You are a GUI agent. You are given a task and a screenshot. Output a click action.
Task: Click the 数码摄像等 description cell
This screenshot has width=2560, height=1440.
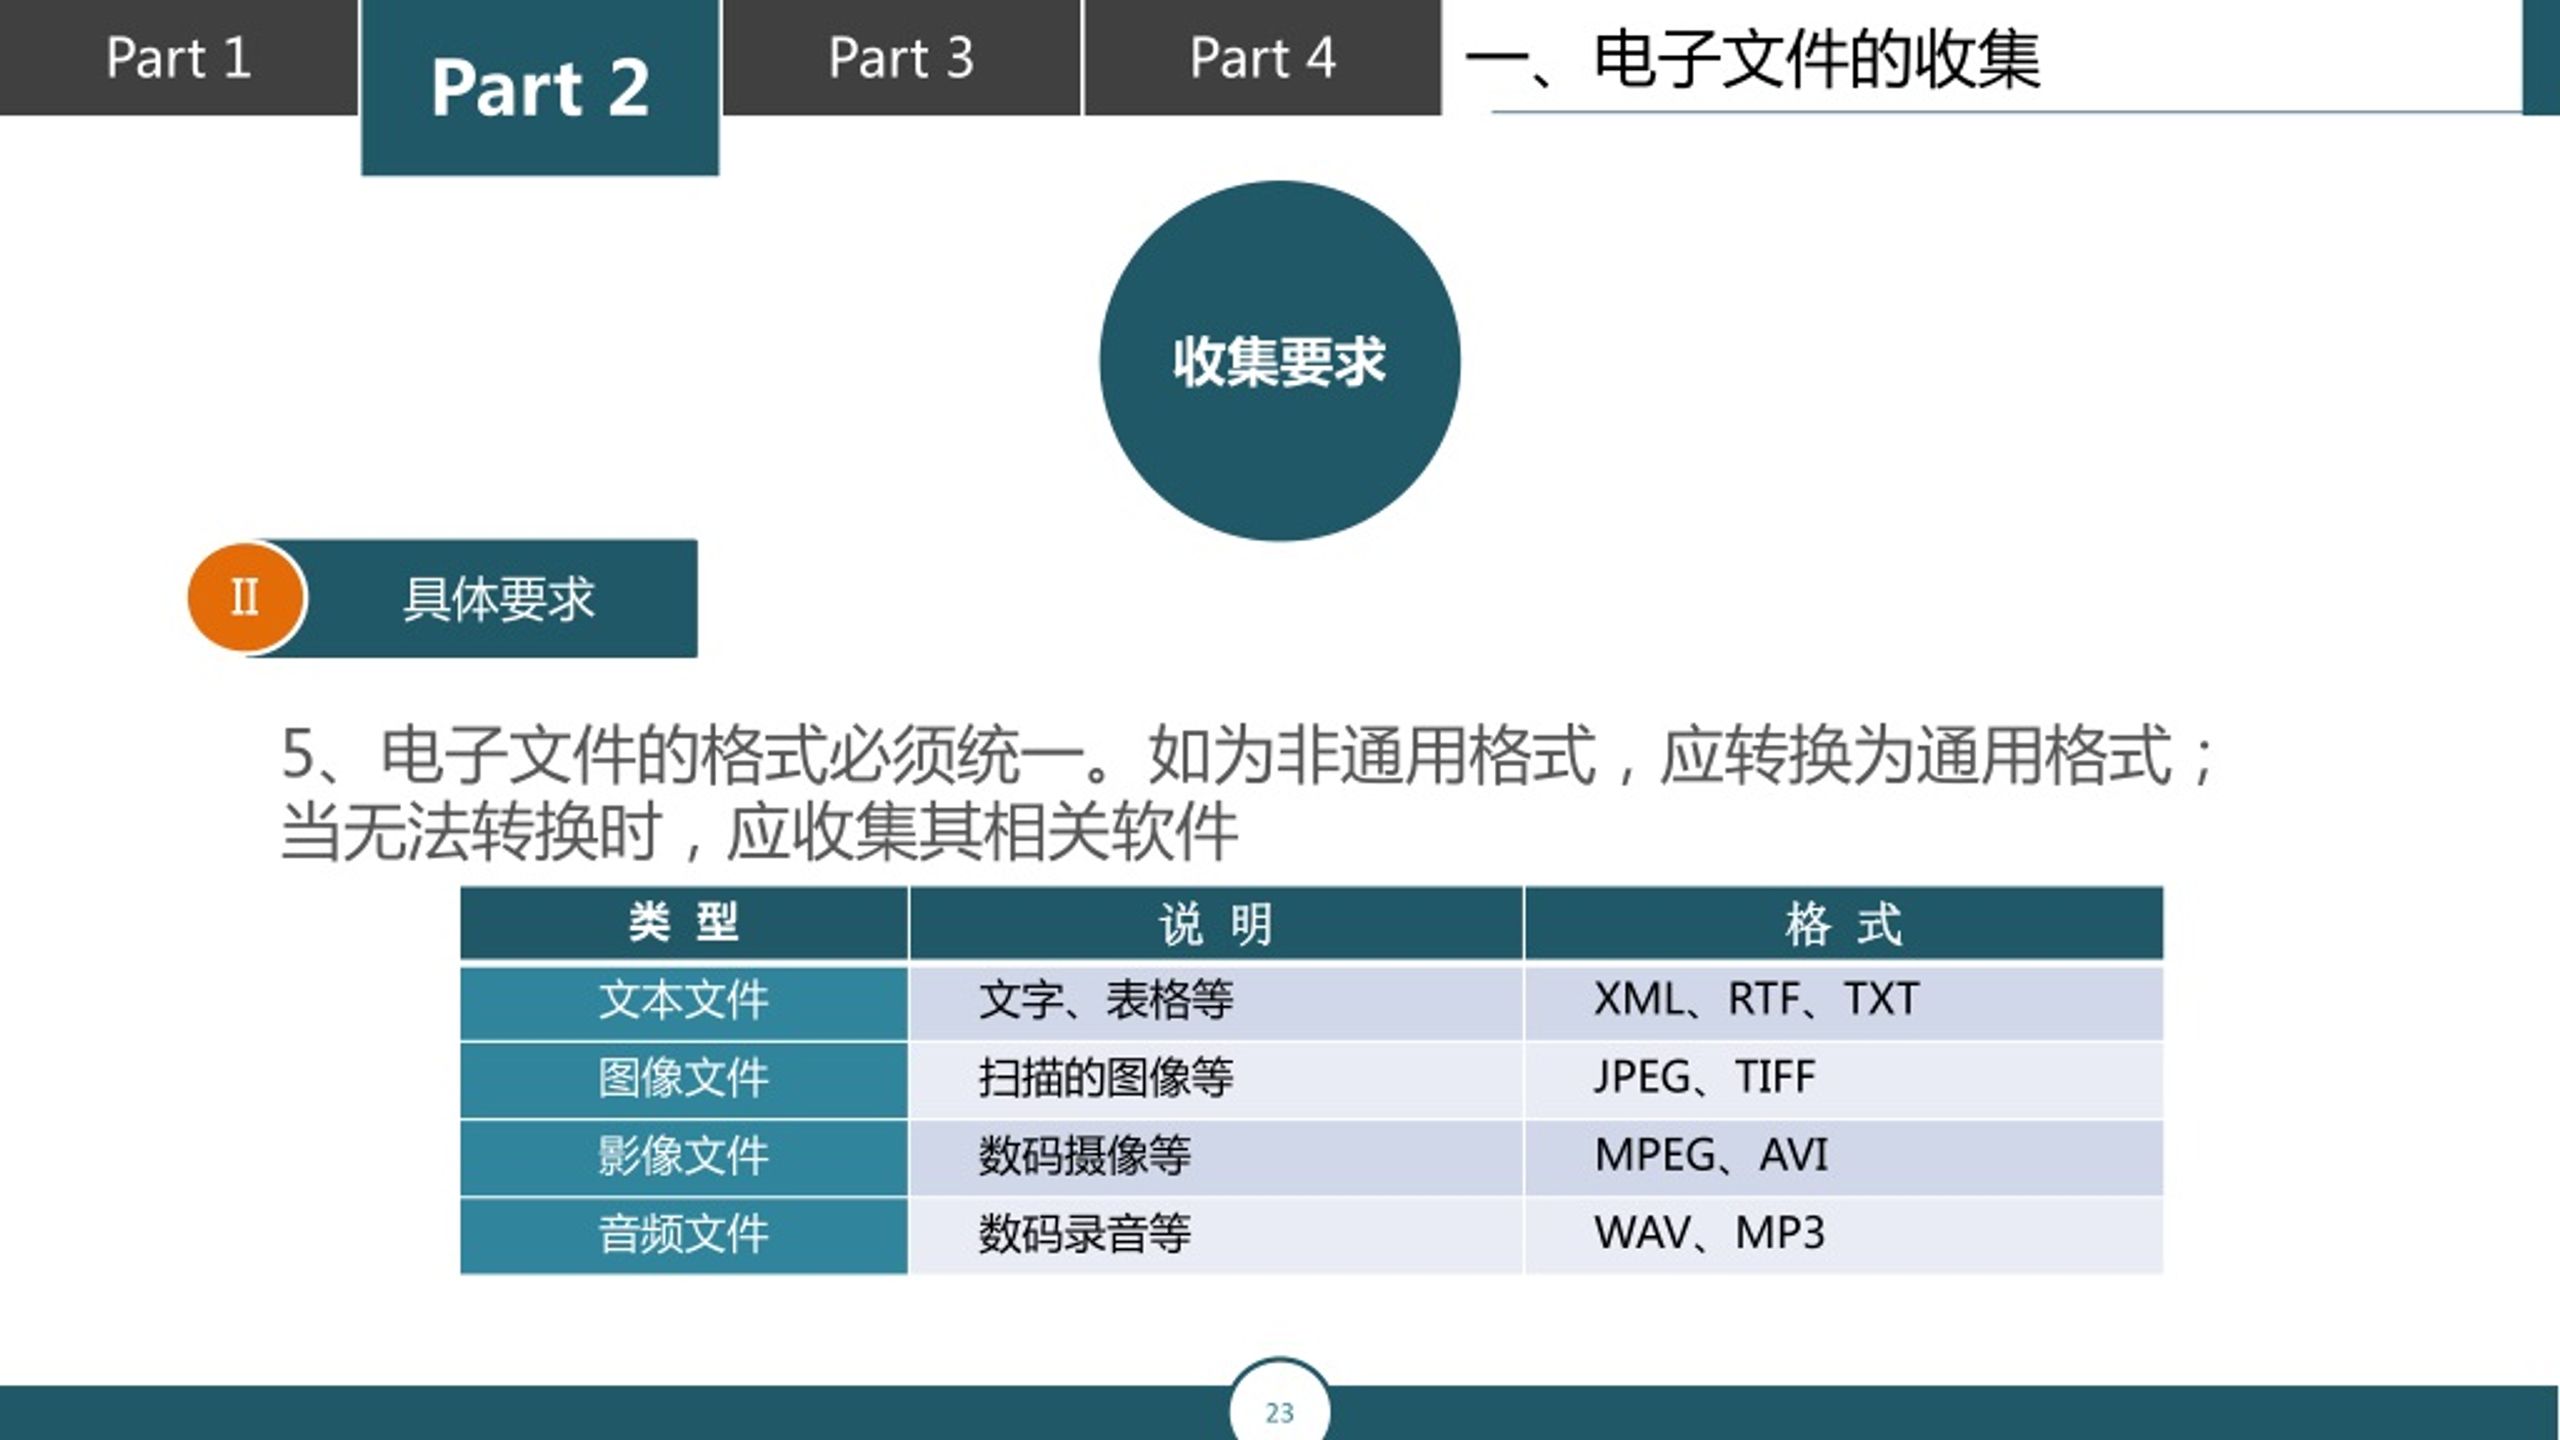[1216, 1157]
